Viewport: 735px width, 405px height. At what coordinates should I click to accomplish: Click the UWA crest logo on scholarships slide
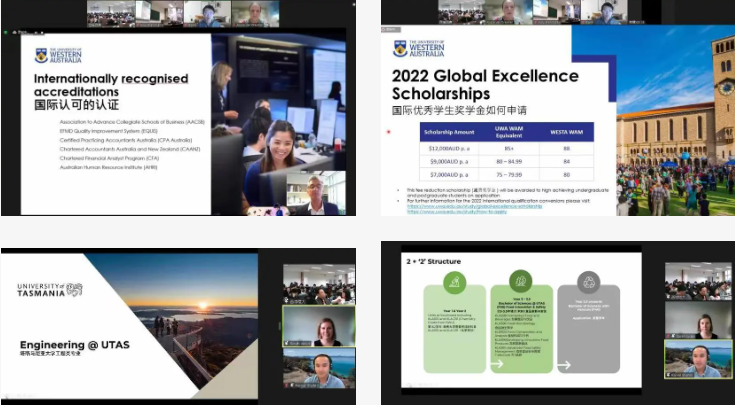click(x=400, y=48)
